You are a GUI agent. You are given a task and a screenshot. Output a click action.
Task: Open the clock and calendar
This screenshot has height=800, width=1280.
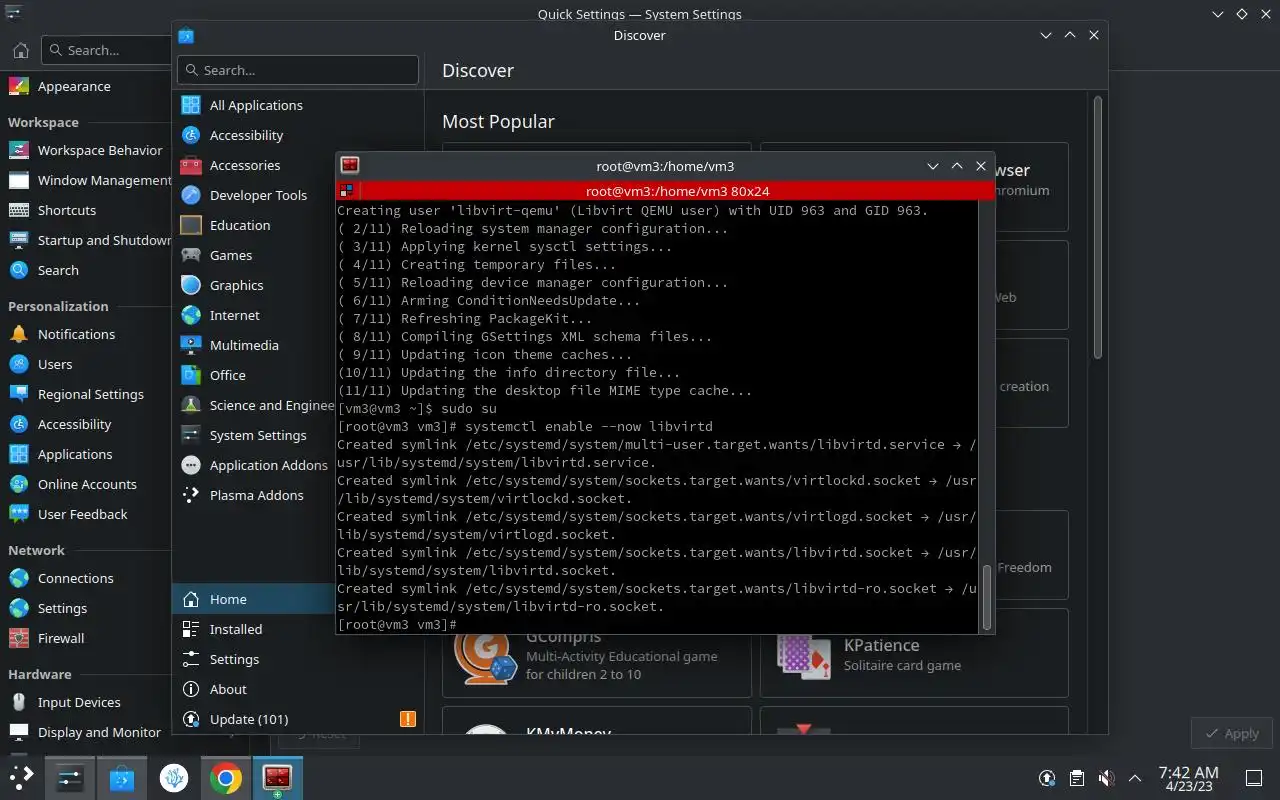pyautogui.click(x=1188, y=778)
